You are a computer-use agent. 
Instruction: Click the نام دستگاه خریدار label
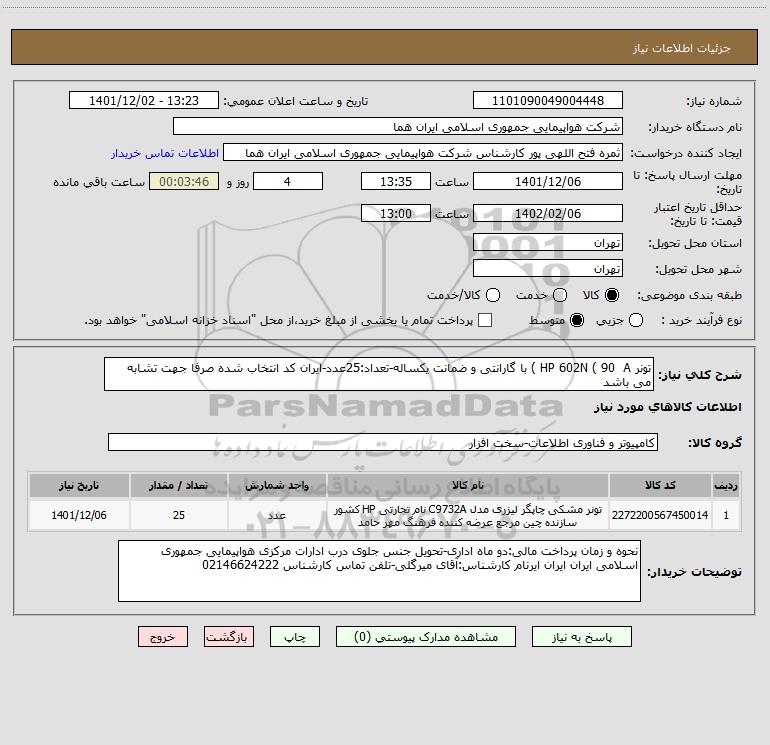[695, 128]
